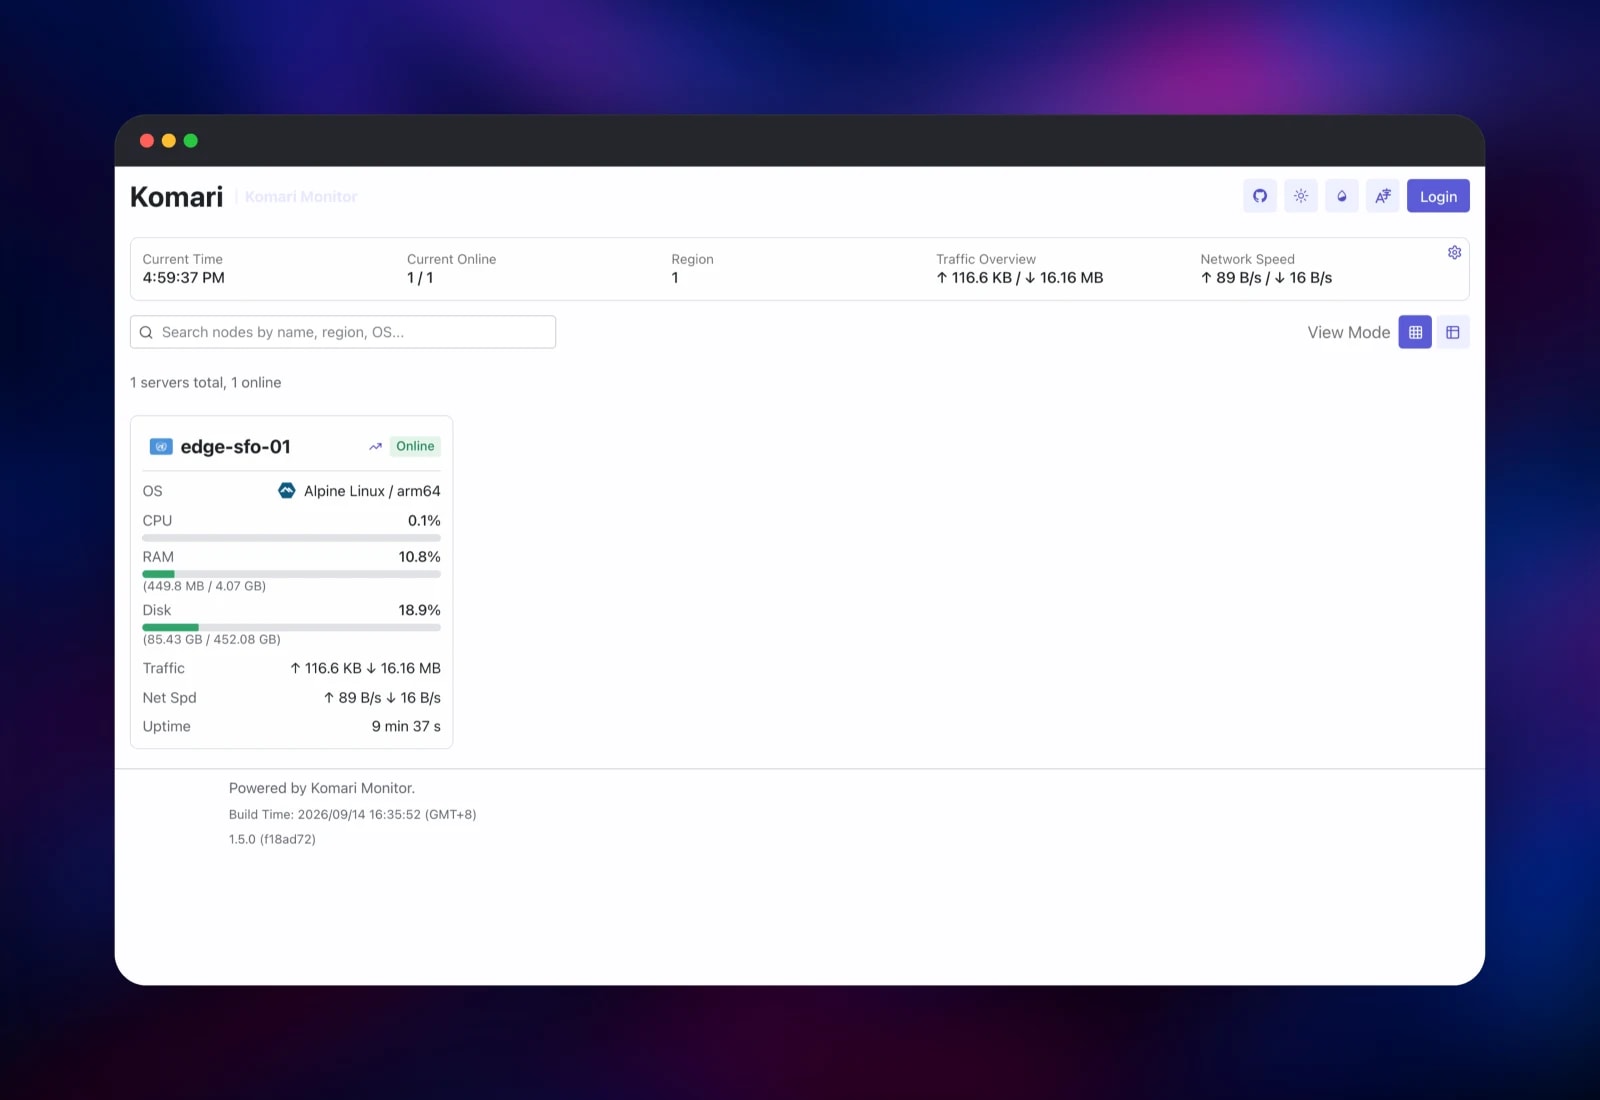
Task: Switch to table view mode
Action: (x=1453, y=332)
